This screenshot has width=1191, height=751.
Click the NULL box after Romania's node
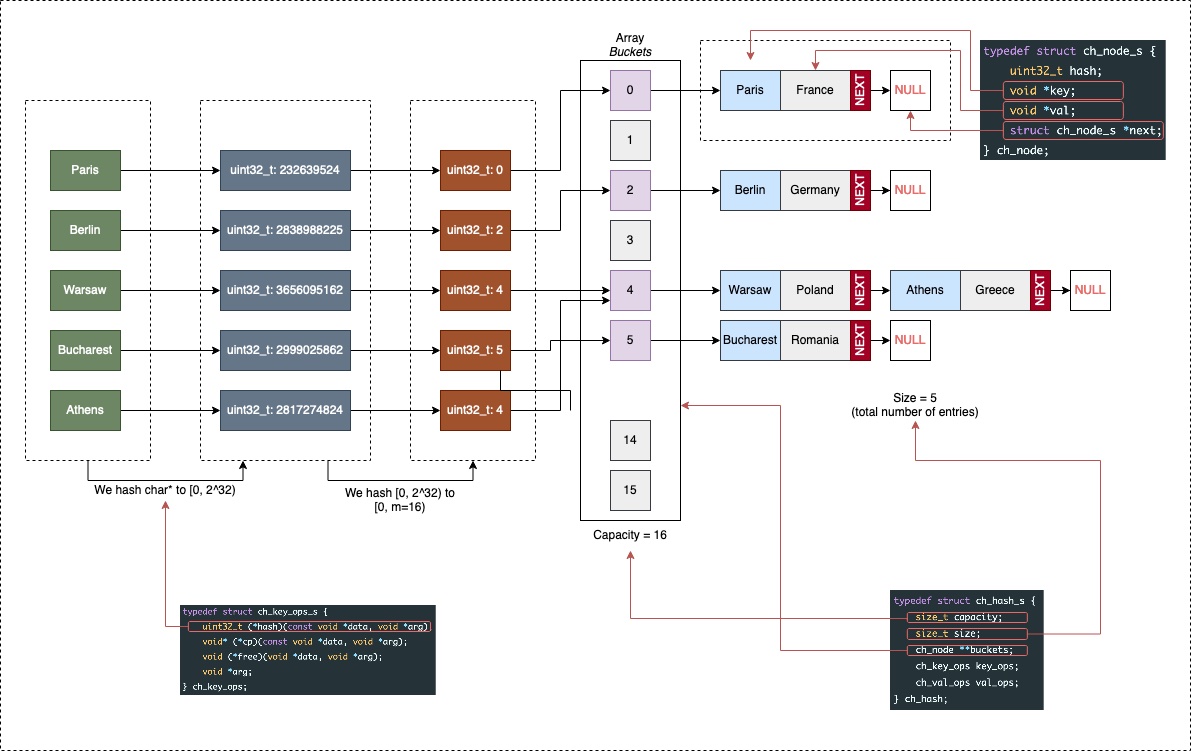pos(910,340)
